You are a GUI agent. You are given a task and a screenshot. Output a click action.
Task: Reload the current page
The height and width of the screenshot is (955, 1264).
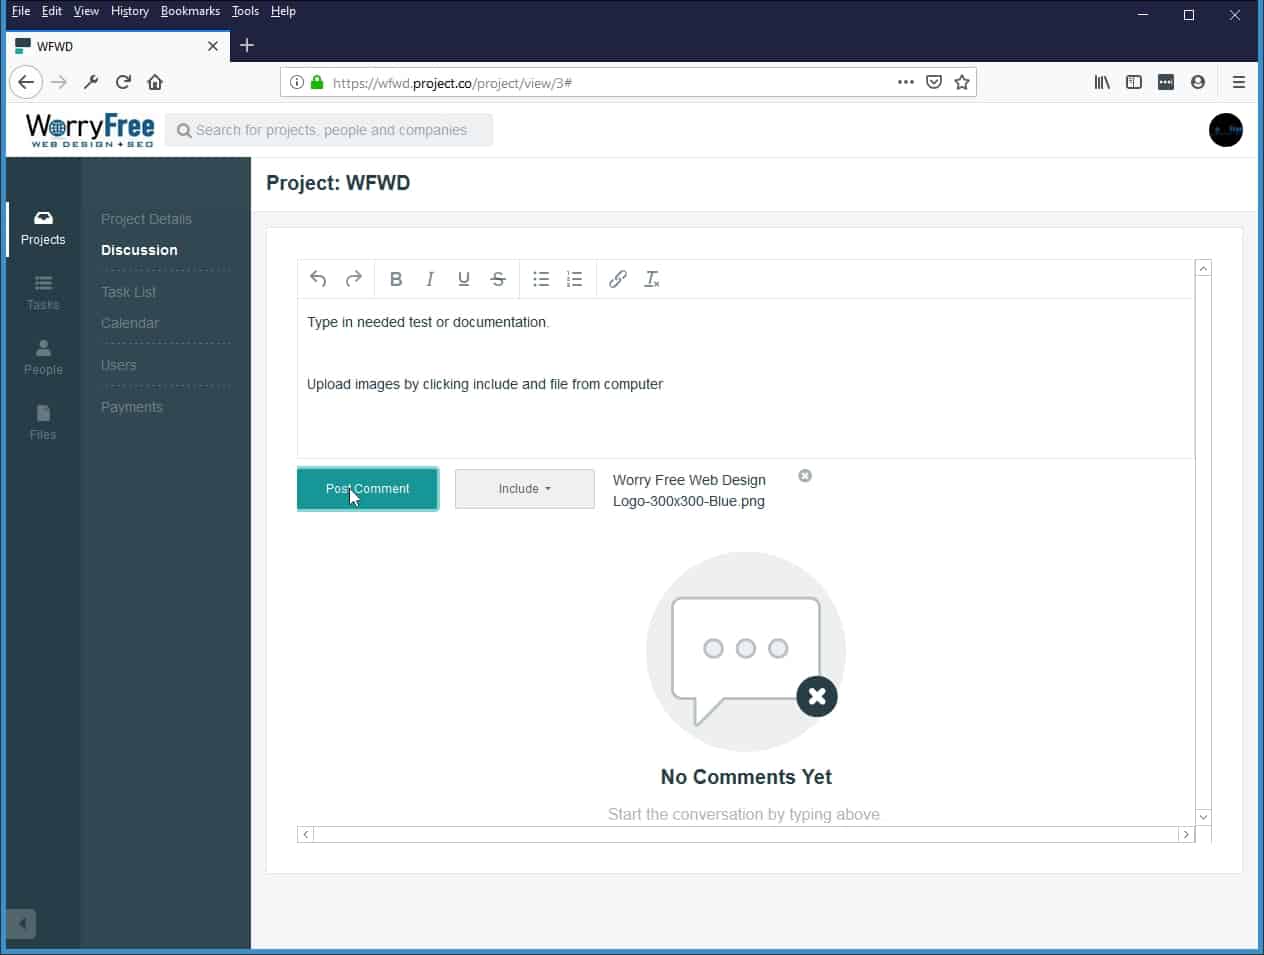coord(123,82)
